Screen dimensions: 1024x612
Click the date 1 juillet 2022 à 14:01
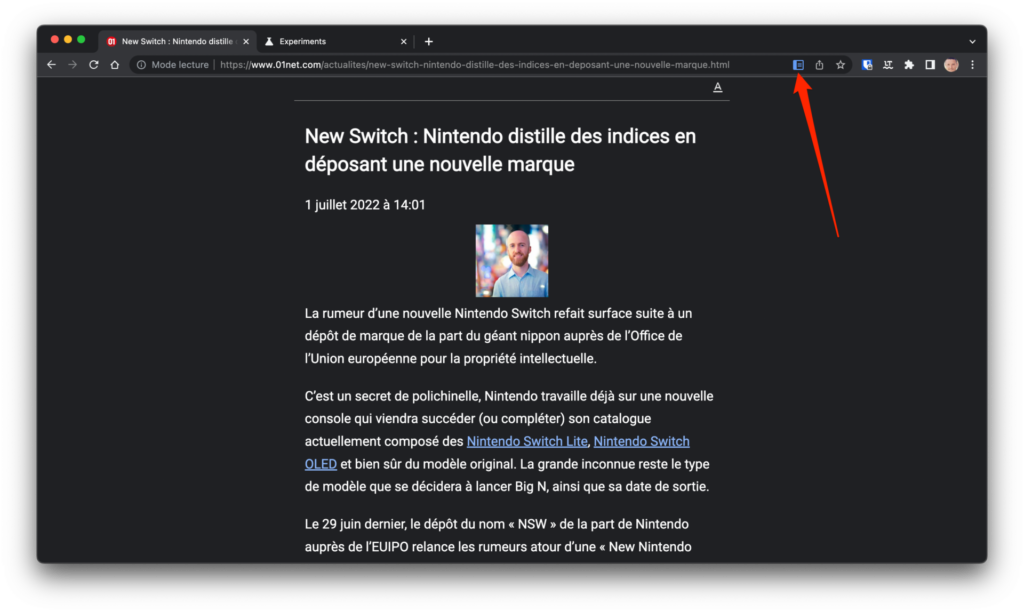365,205
